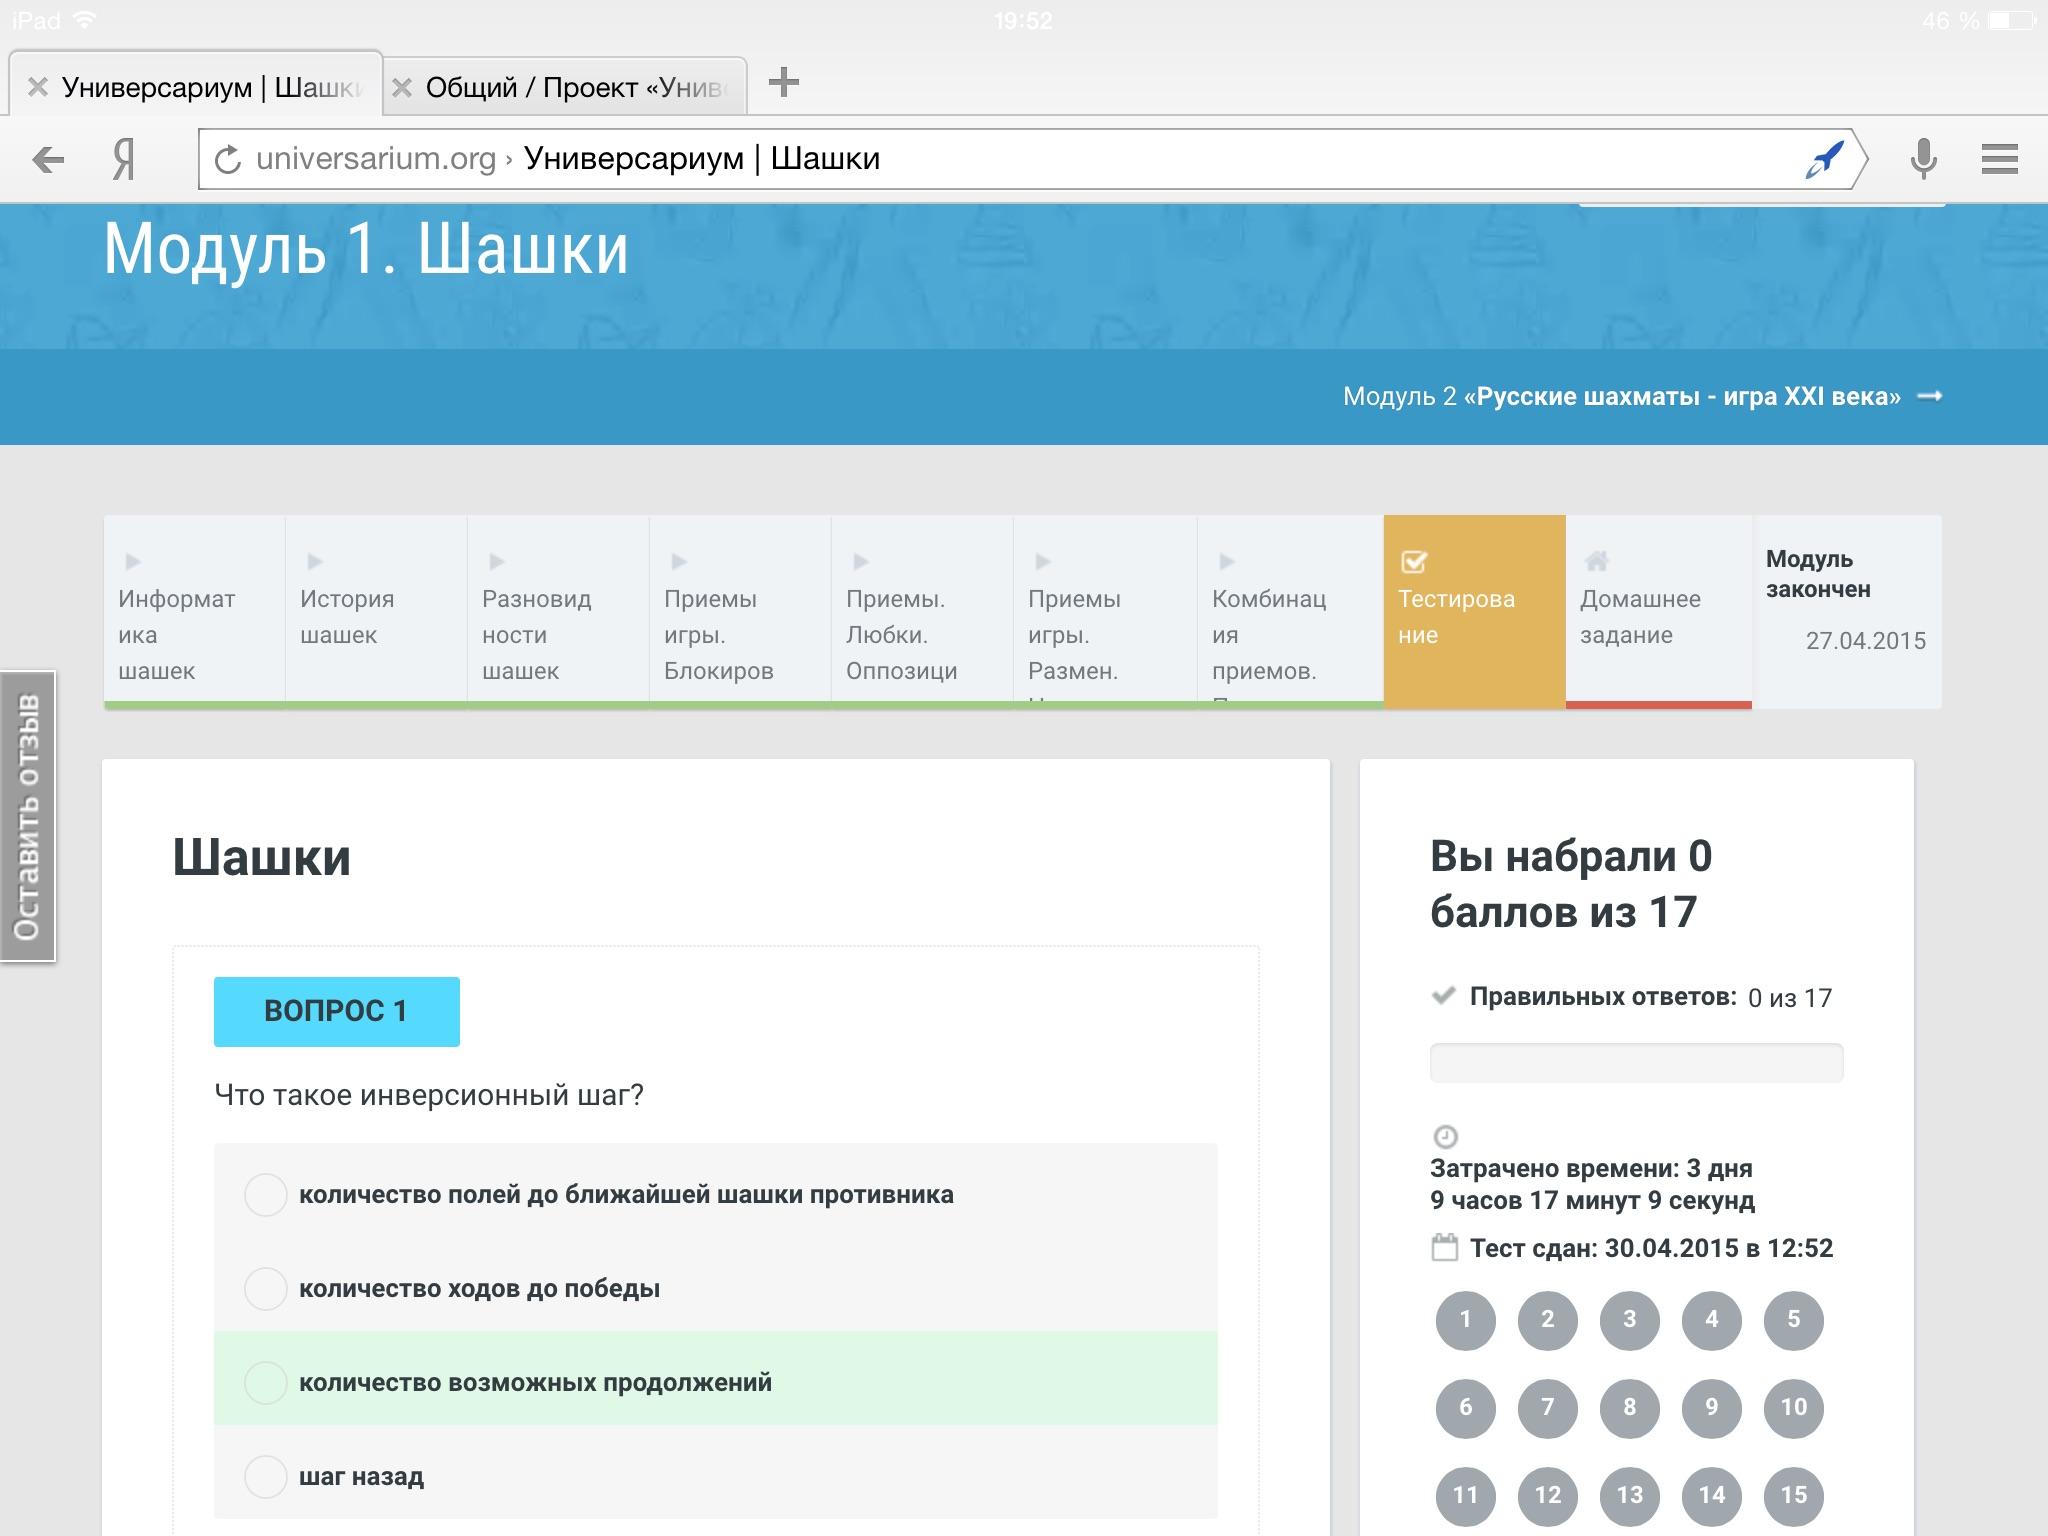Add a new browser tab
The height and width of the screenshot is (1536, 2048).
tap(784, 82)
